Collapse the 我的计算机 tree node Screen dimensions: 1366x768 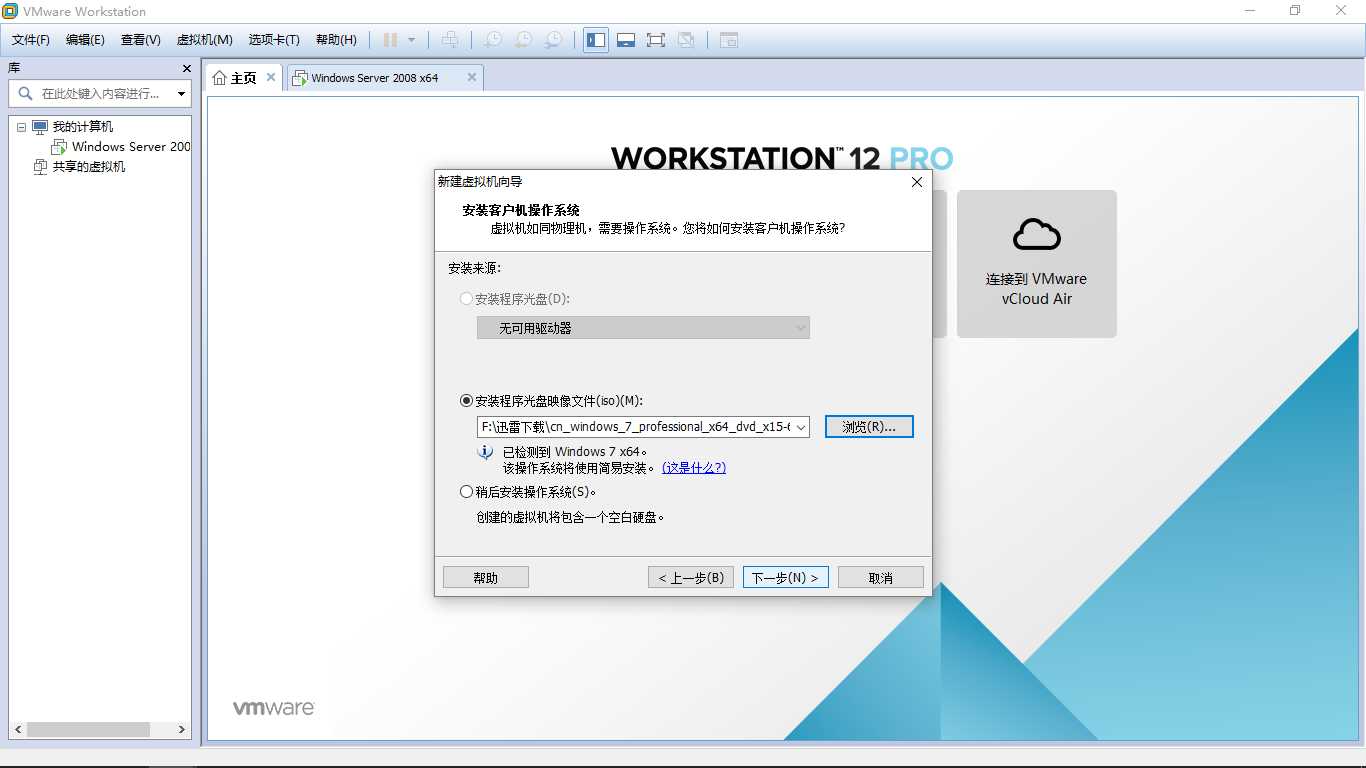pos(21,127)
